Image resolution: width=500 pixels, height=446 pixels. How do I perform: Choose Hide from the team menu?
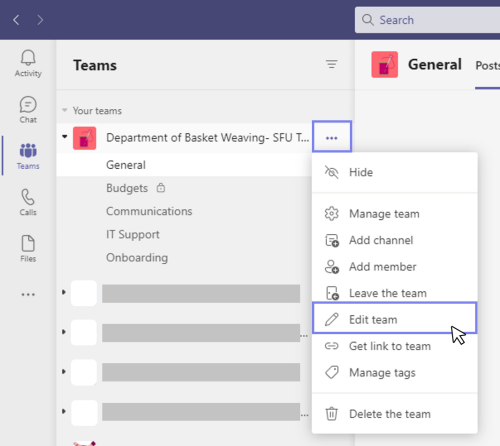pos(395,172)
